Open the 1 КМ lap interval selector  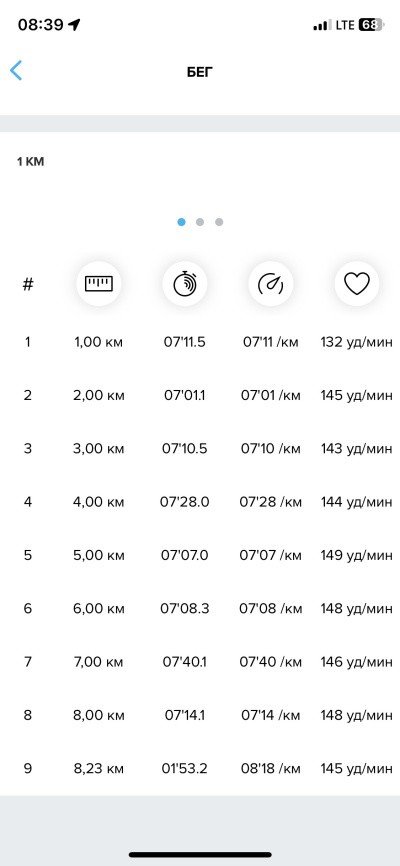tap(30, 162)
